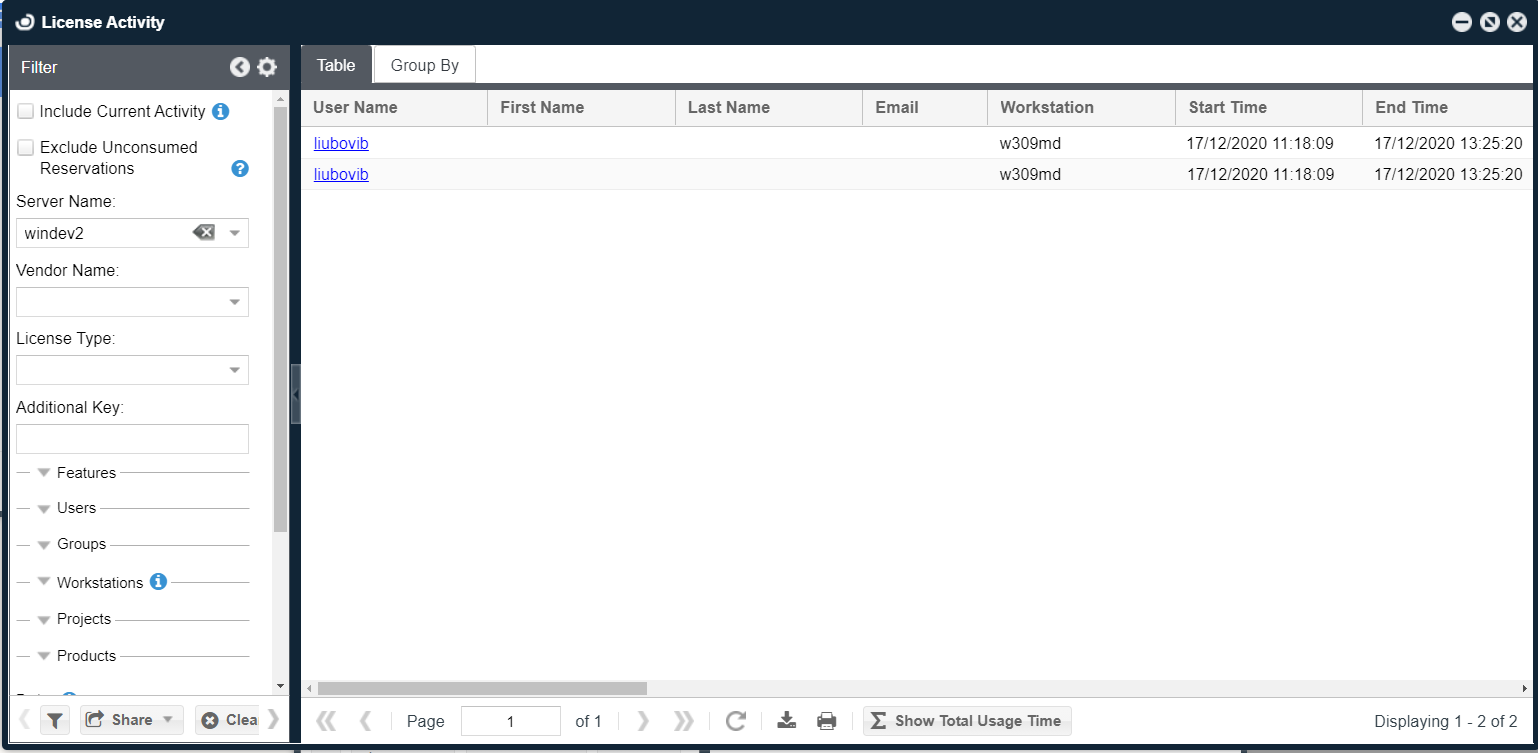Check Exclude Unconsumed Reservations
This screenshot has height=753, width=1538.
[x=25, y=147]
